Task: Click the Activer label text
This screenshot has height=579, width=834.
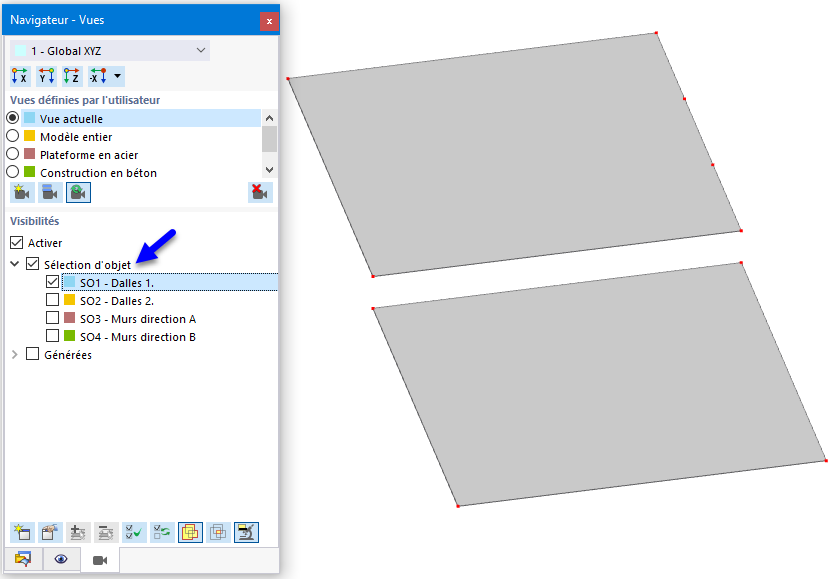Action: tap(45, 243)
